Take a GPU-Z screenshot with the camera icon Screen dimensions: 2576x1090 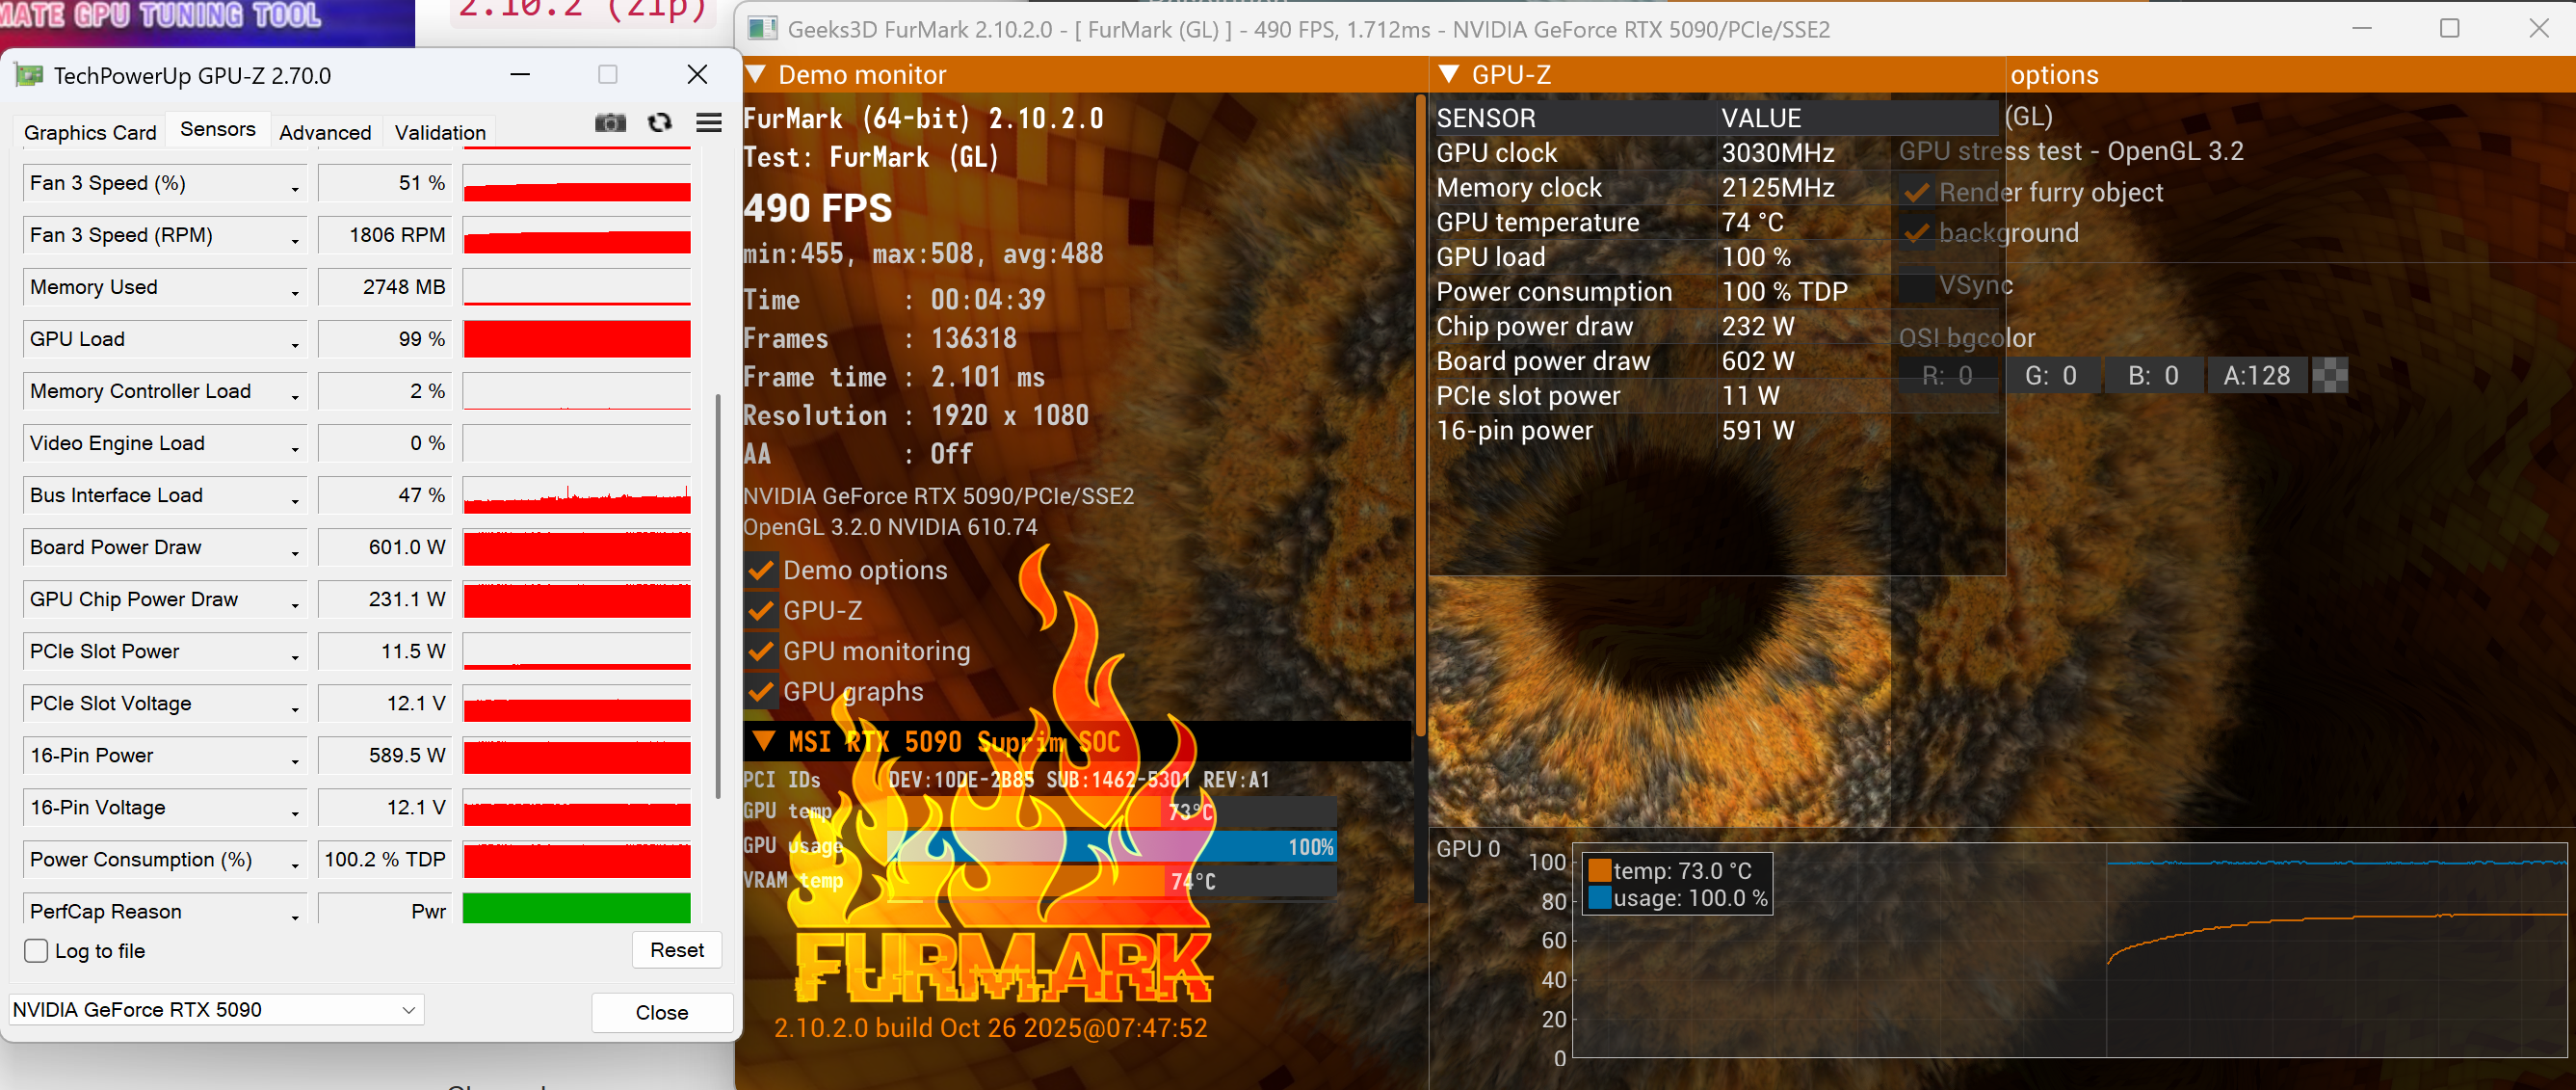click(610, 123)
